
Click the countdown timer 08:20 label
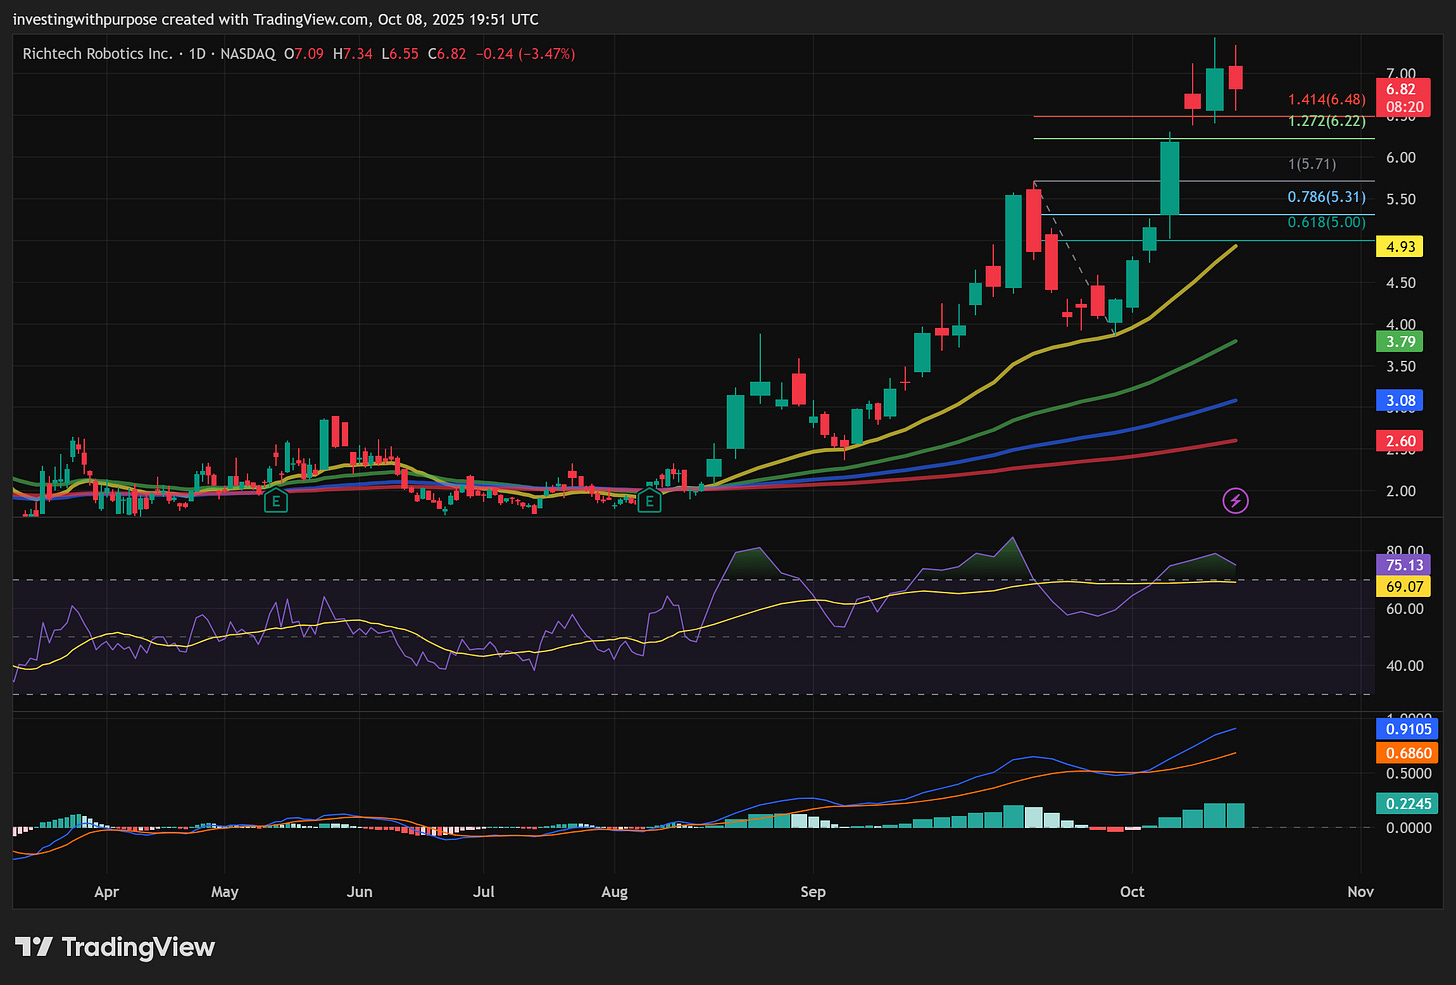click(x=1405, y=107)
